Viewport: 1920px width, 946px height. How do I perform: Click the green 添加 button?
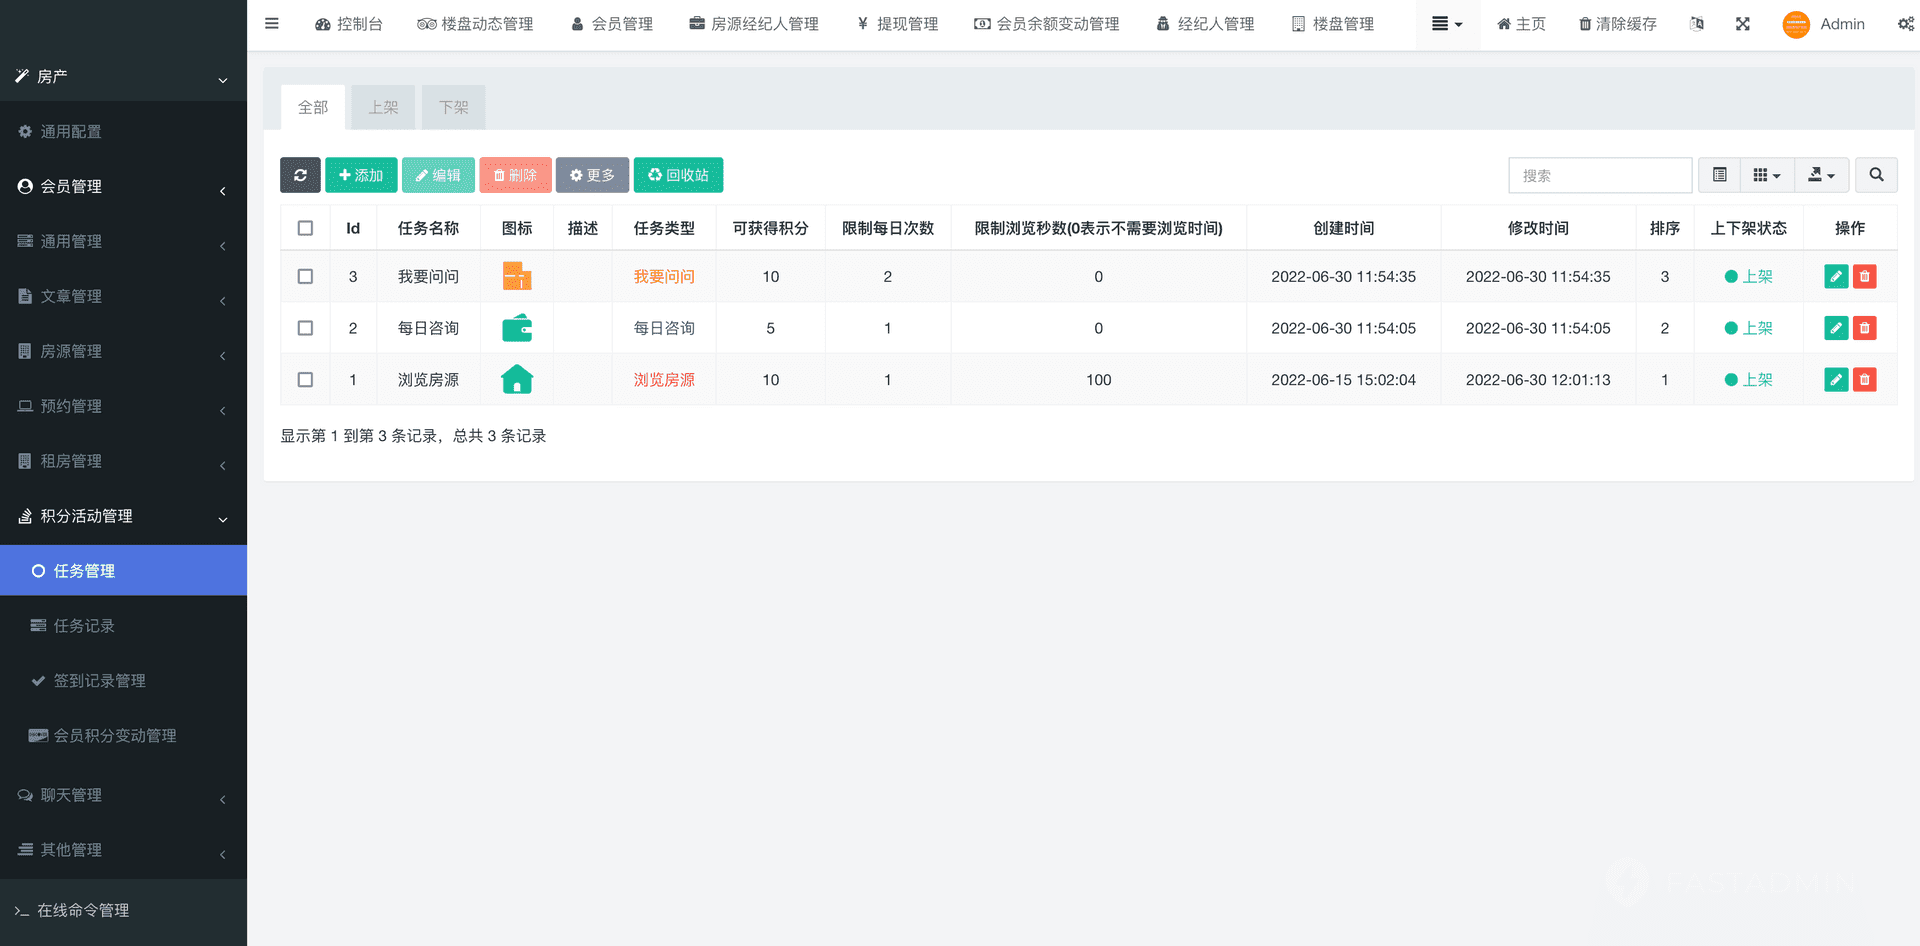pyautogui.click(x=361, y=175)
